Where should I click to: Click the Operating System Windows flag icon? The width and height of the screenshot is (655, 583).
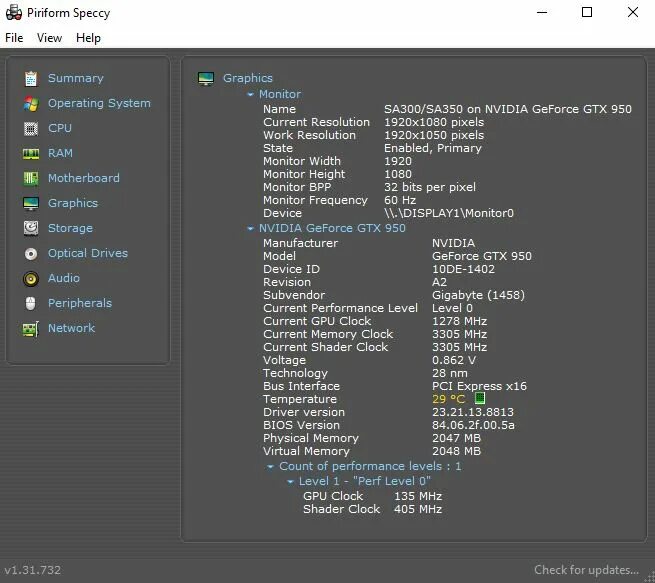[x=31, y=104]
